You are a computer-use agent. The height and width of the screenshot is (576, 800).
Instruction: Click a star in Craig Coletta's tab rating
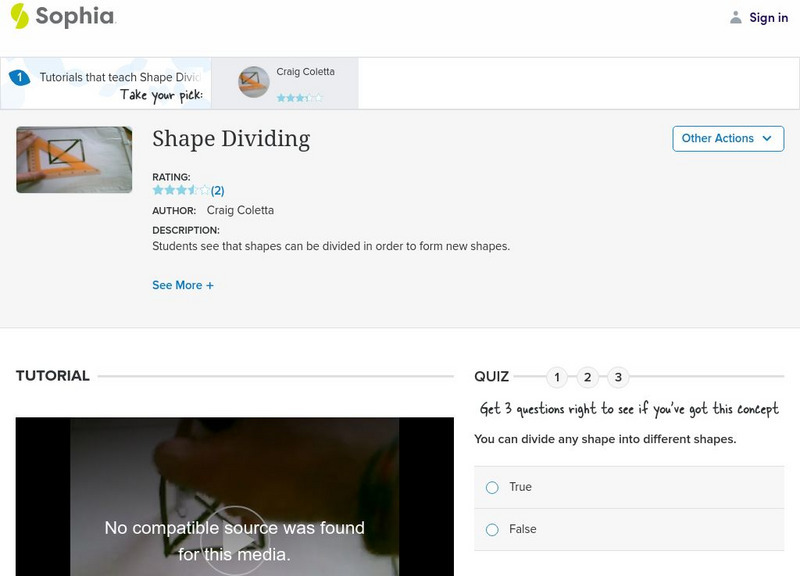coord(290,96)
